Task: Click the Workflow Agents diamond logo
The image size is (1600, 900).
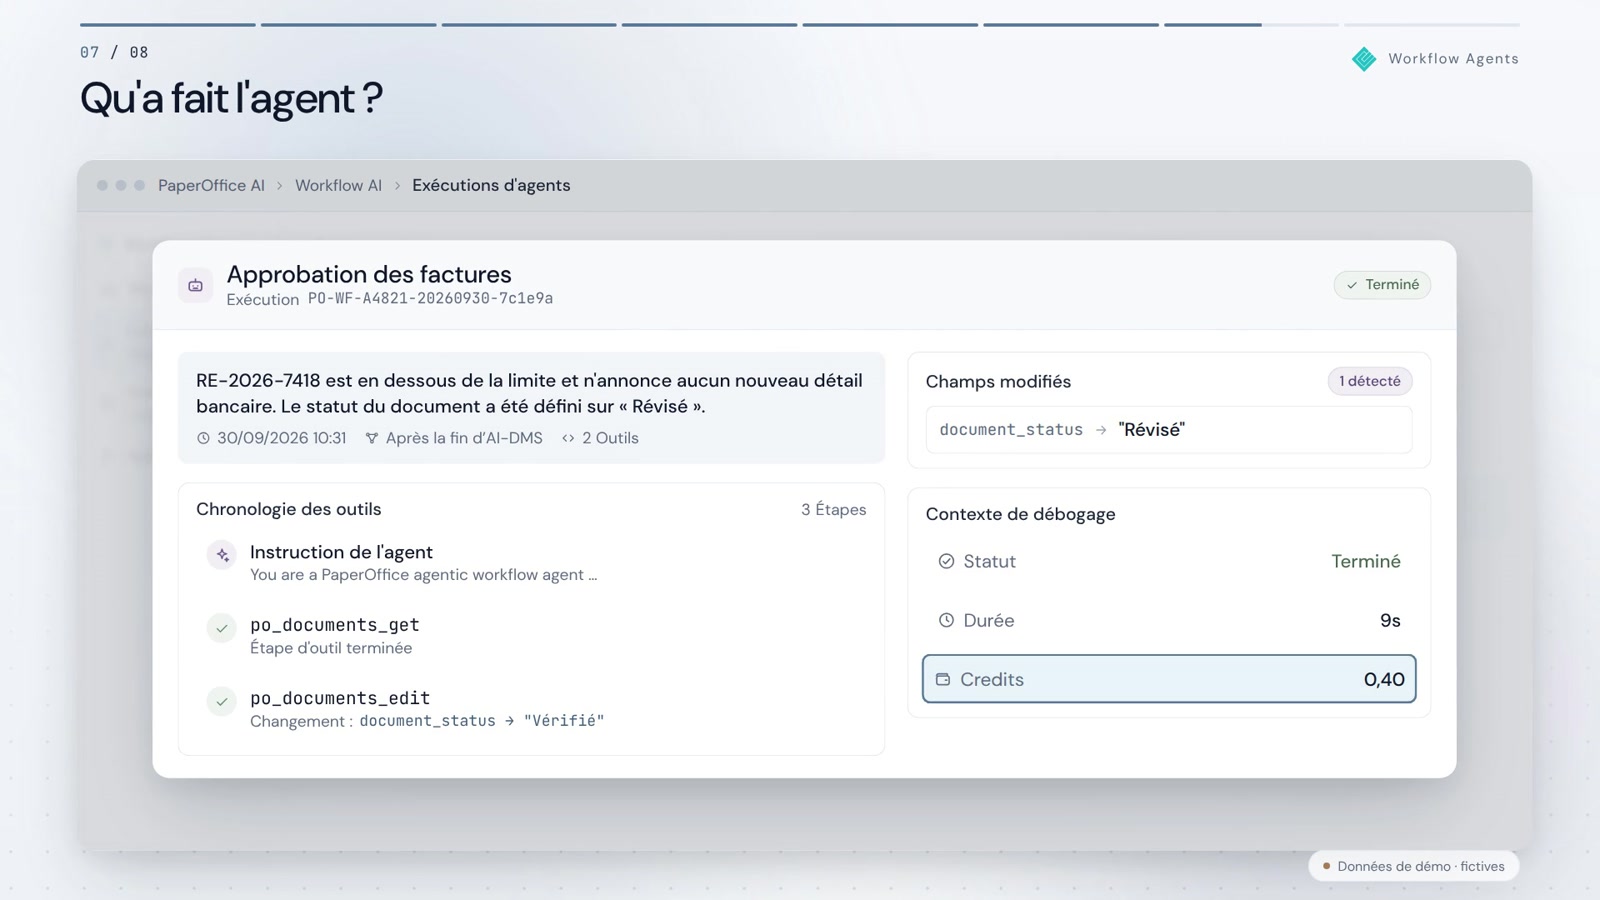Action: pos(1364,59)
